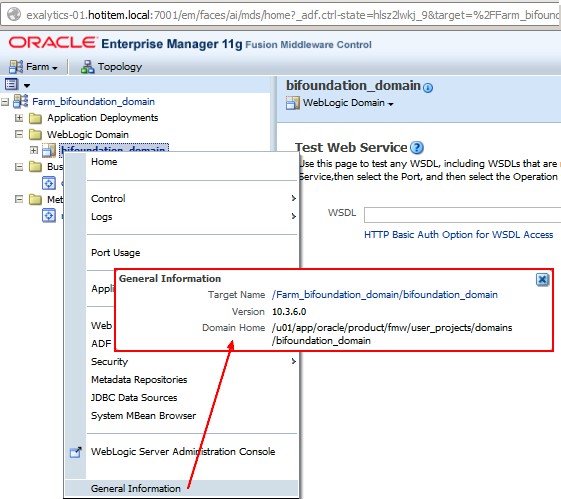Click into the WSDL input field
561x499 pixels.
point(463,215)
